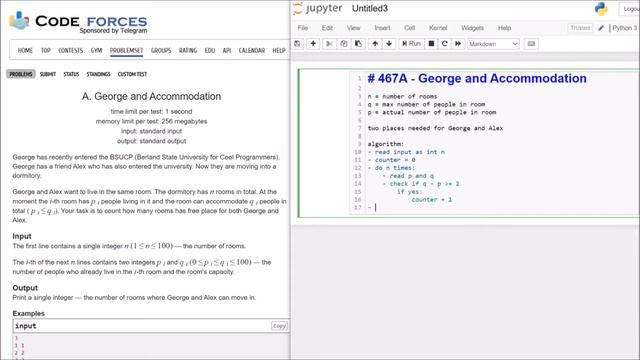Viewport: 640px width, 360px height.
Task: Open the Kernel menu in Jupyter
Action: pos(438,28)
